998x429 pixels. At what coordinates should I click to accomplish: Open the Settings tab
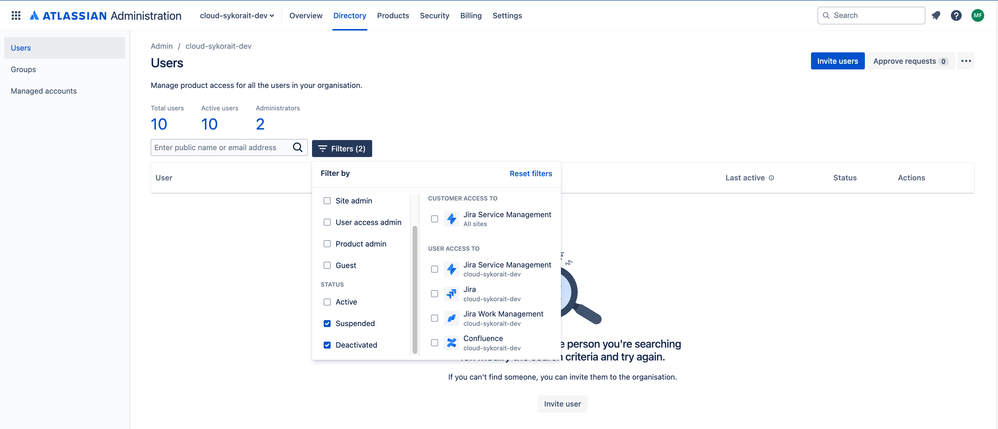coord(507,15)
